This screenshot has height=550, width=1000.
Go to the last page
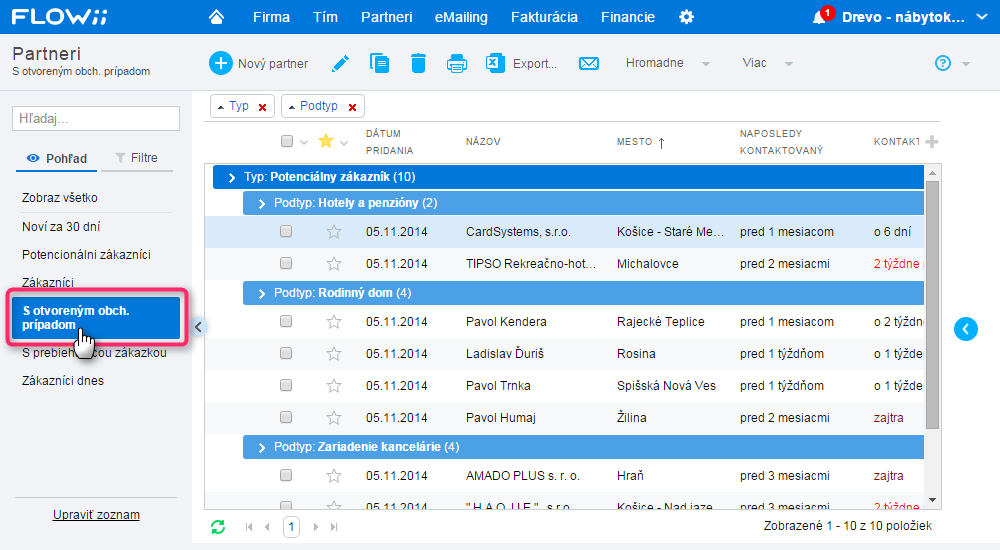click(x=334, y=527)
